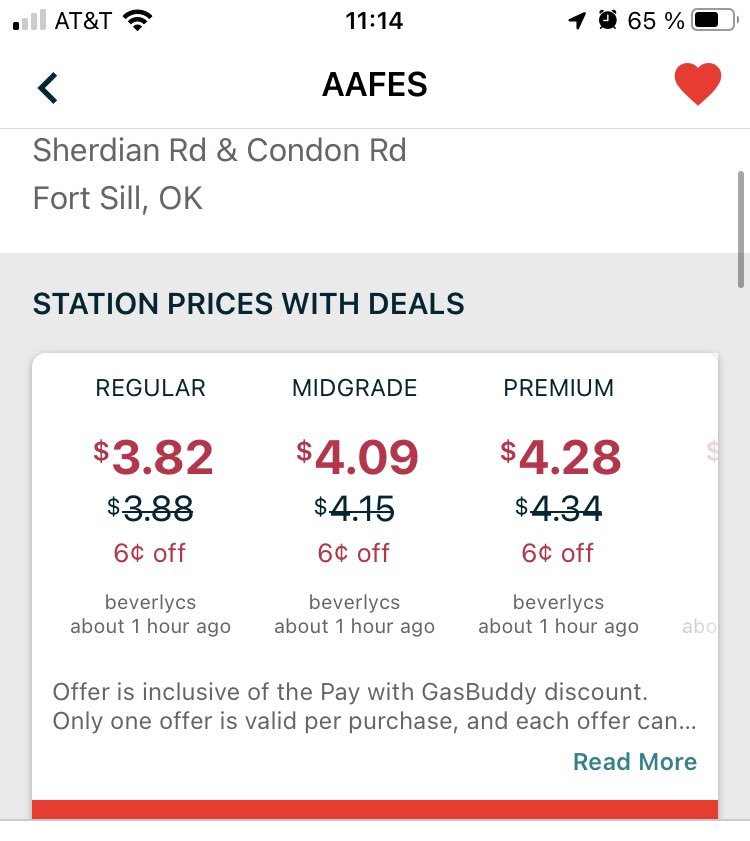This screenshot has width=750, height=841.
Task: Tap the Sherdian Rd & Condon Rd address
Action: point(219,150)
